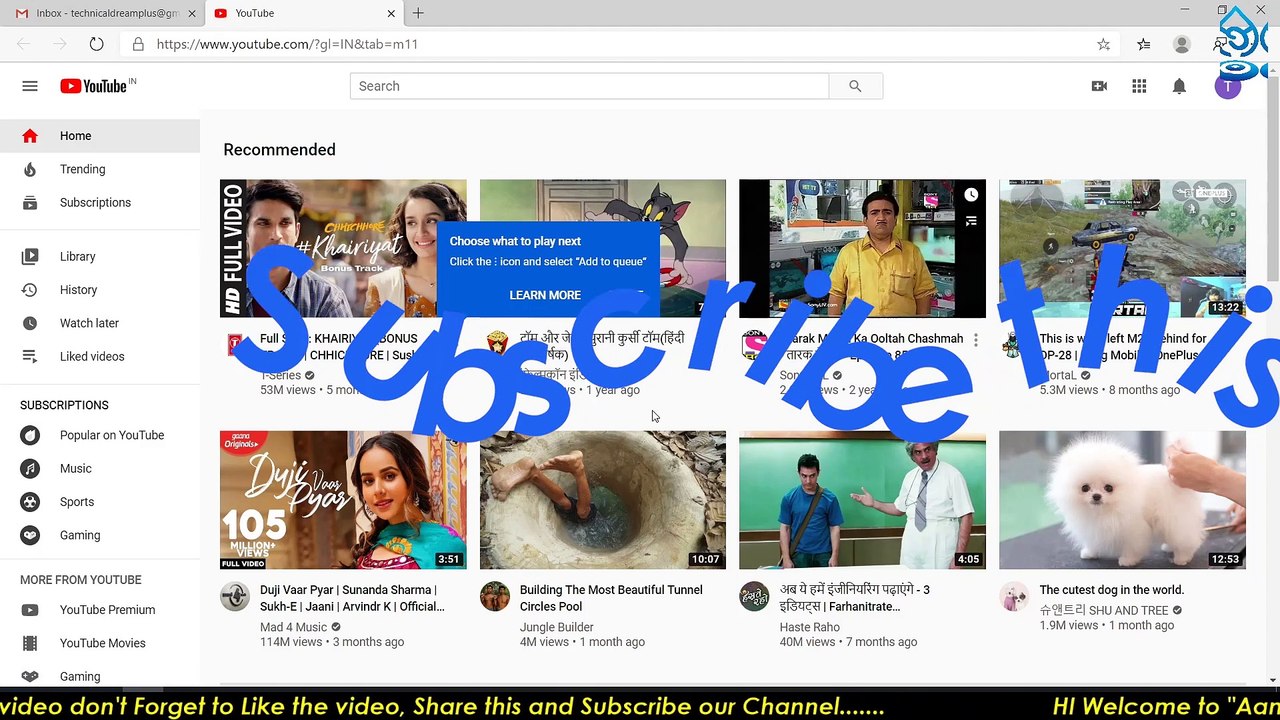Open Liked videos playlist
The width and height of the screenshot is (1280, 720).
[x=100, y=356]
